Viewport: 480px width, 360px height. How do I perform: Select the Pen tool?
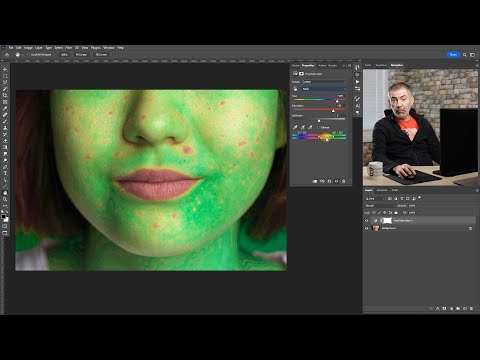[x=5, y=167]
